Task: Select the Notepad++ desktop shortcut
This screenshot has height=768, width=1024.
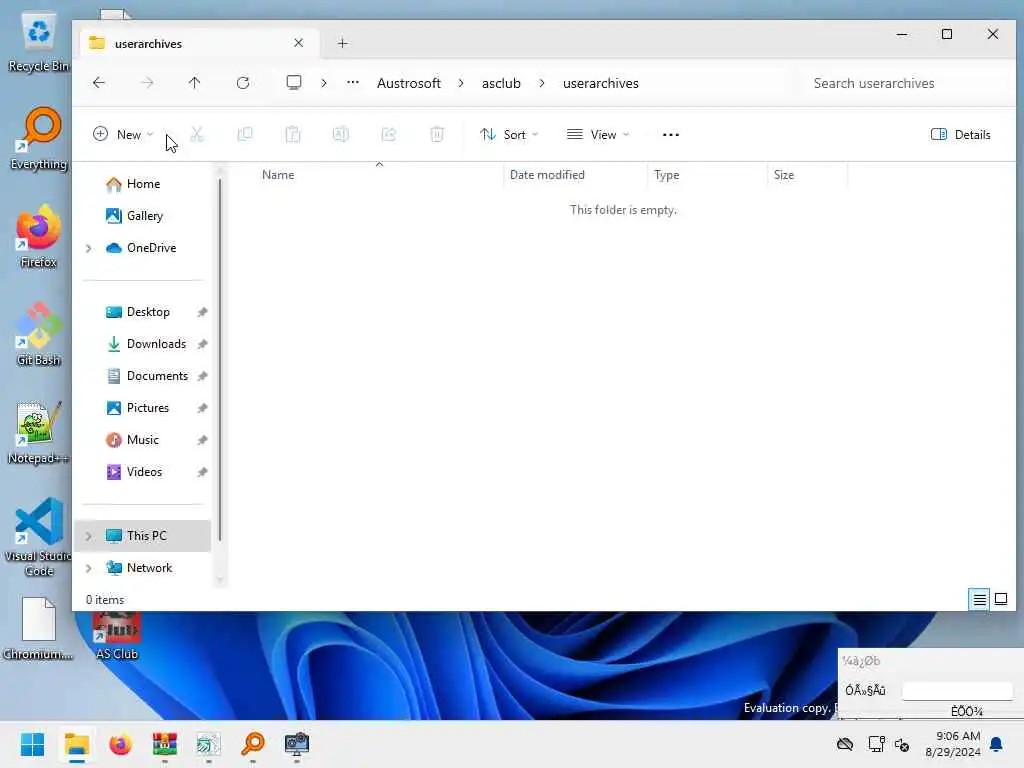Action: pyautogui.click(x=39, y=432)
